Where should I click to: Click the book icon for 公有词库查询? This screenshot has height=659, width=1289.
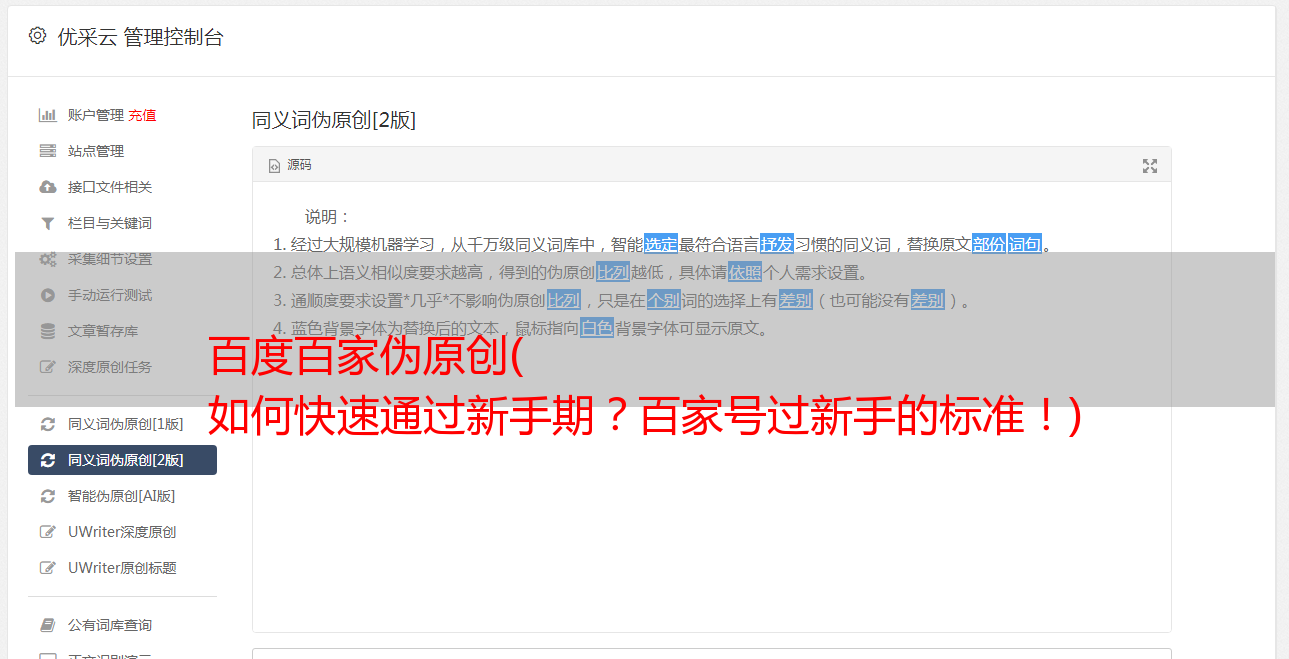(x=47, y=625)
